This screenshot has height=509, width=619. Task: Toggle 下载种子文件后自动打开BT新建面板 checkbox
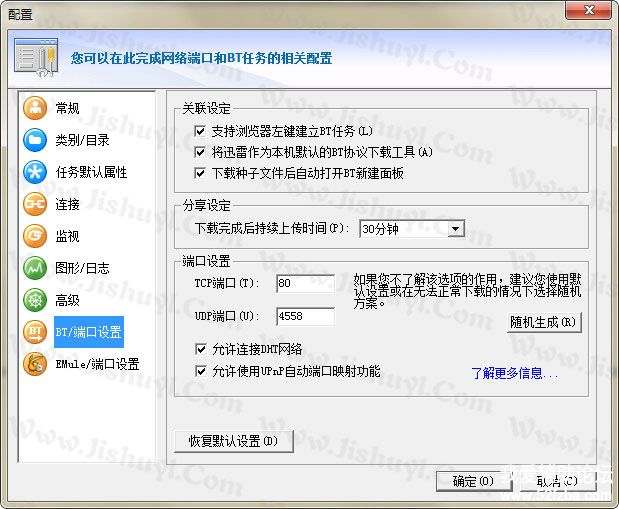(200, 173)
